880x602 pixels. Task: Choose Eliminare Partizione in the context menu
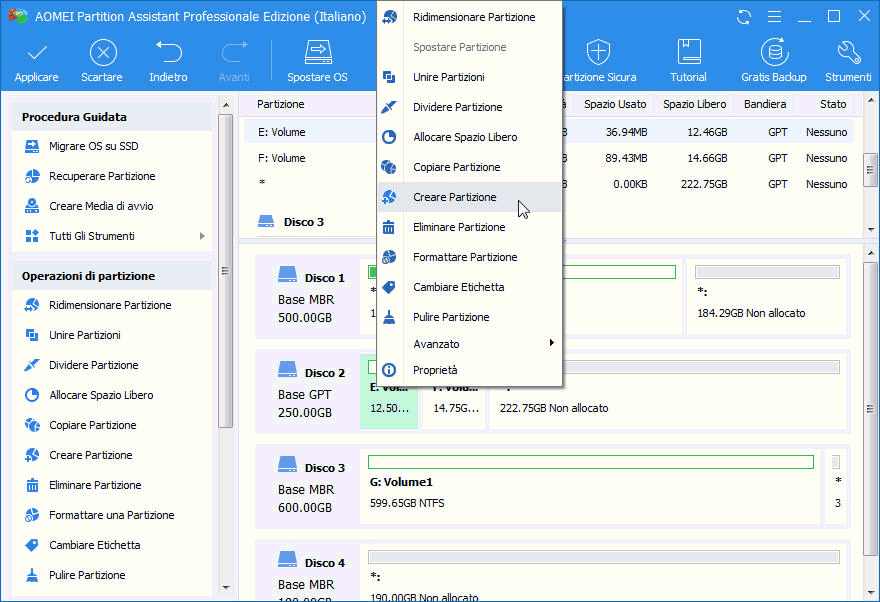point(470,227)
